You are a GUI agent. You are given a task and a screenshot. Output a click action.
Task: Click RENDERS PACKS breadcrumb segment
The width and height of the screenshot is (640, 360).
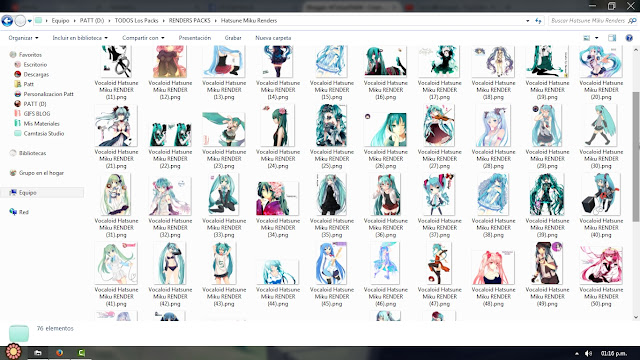190,20
